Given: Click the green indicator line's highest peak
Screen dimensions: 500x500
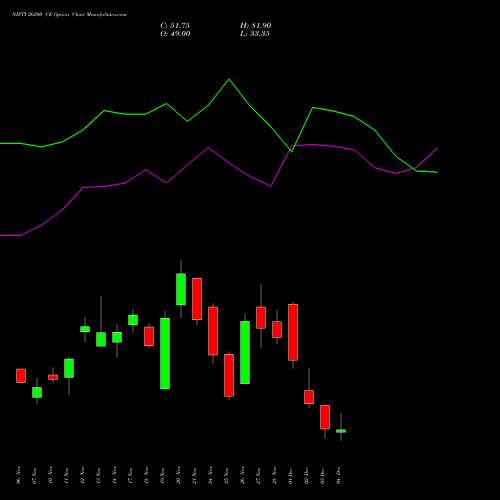Looking at the screenshot, I should (x=229, y=79).
